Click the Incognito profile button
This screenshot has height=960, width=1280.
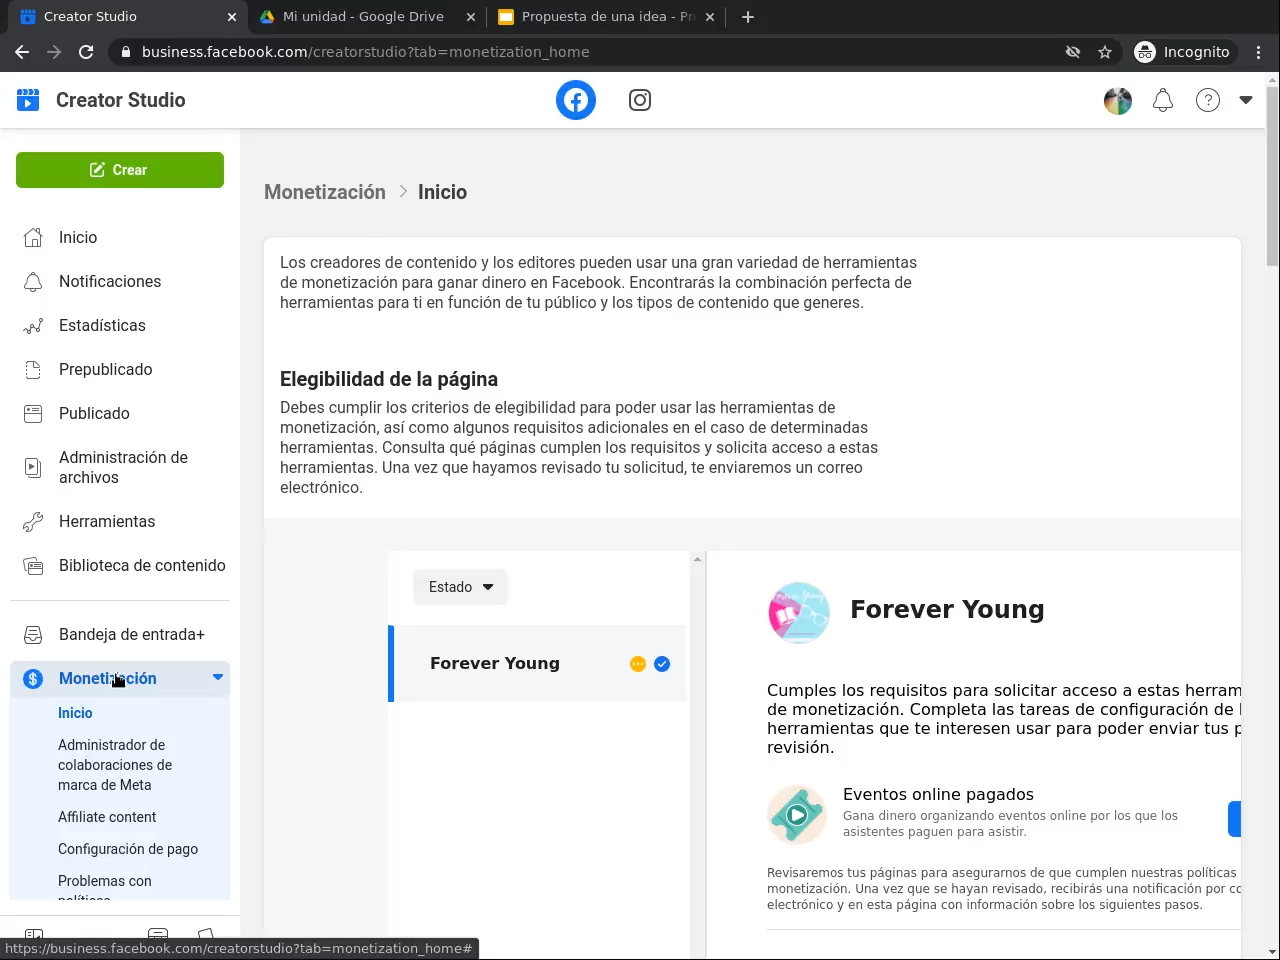[1185, 52]
